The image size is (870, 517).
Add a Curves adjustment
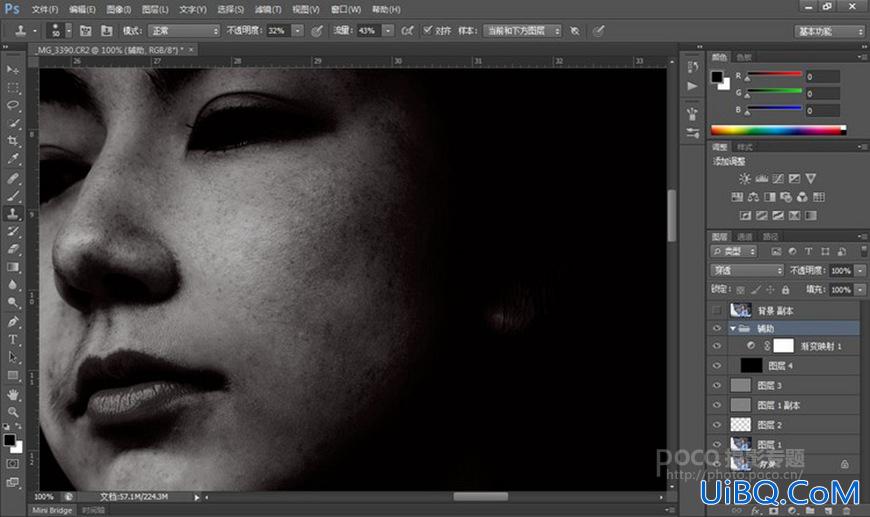click(778, 179)
